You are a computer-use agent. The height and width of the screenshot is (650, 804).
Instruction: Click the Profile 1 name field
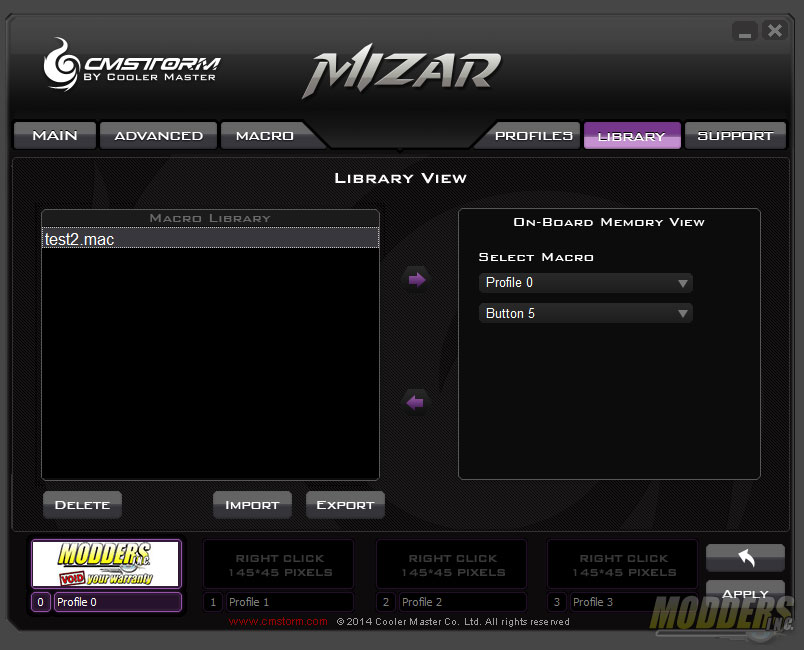click(x=290, y=602)
